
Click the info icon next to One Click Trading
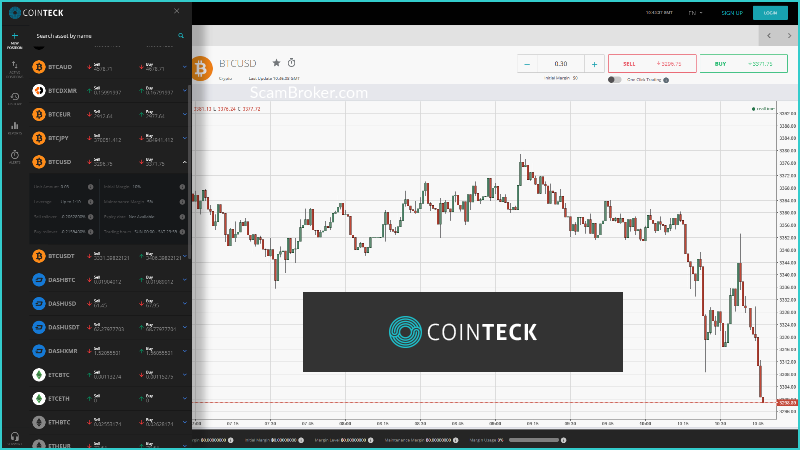666,80
